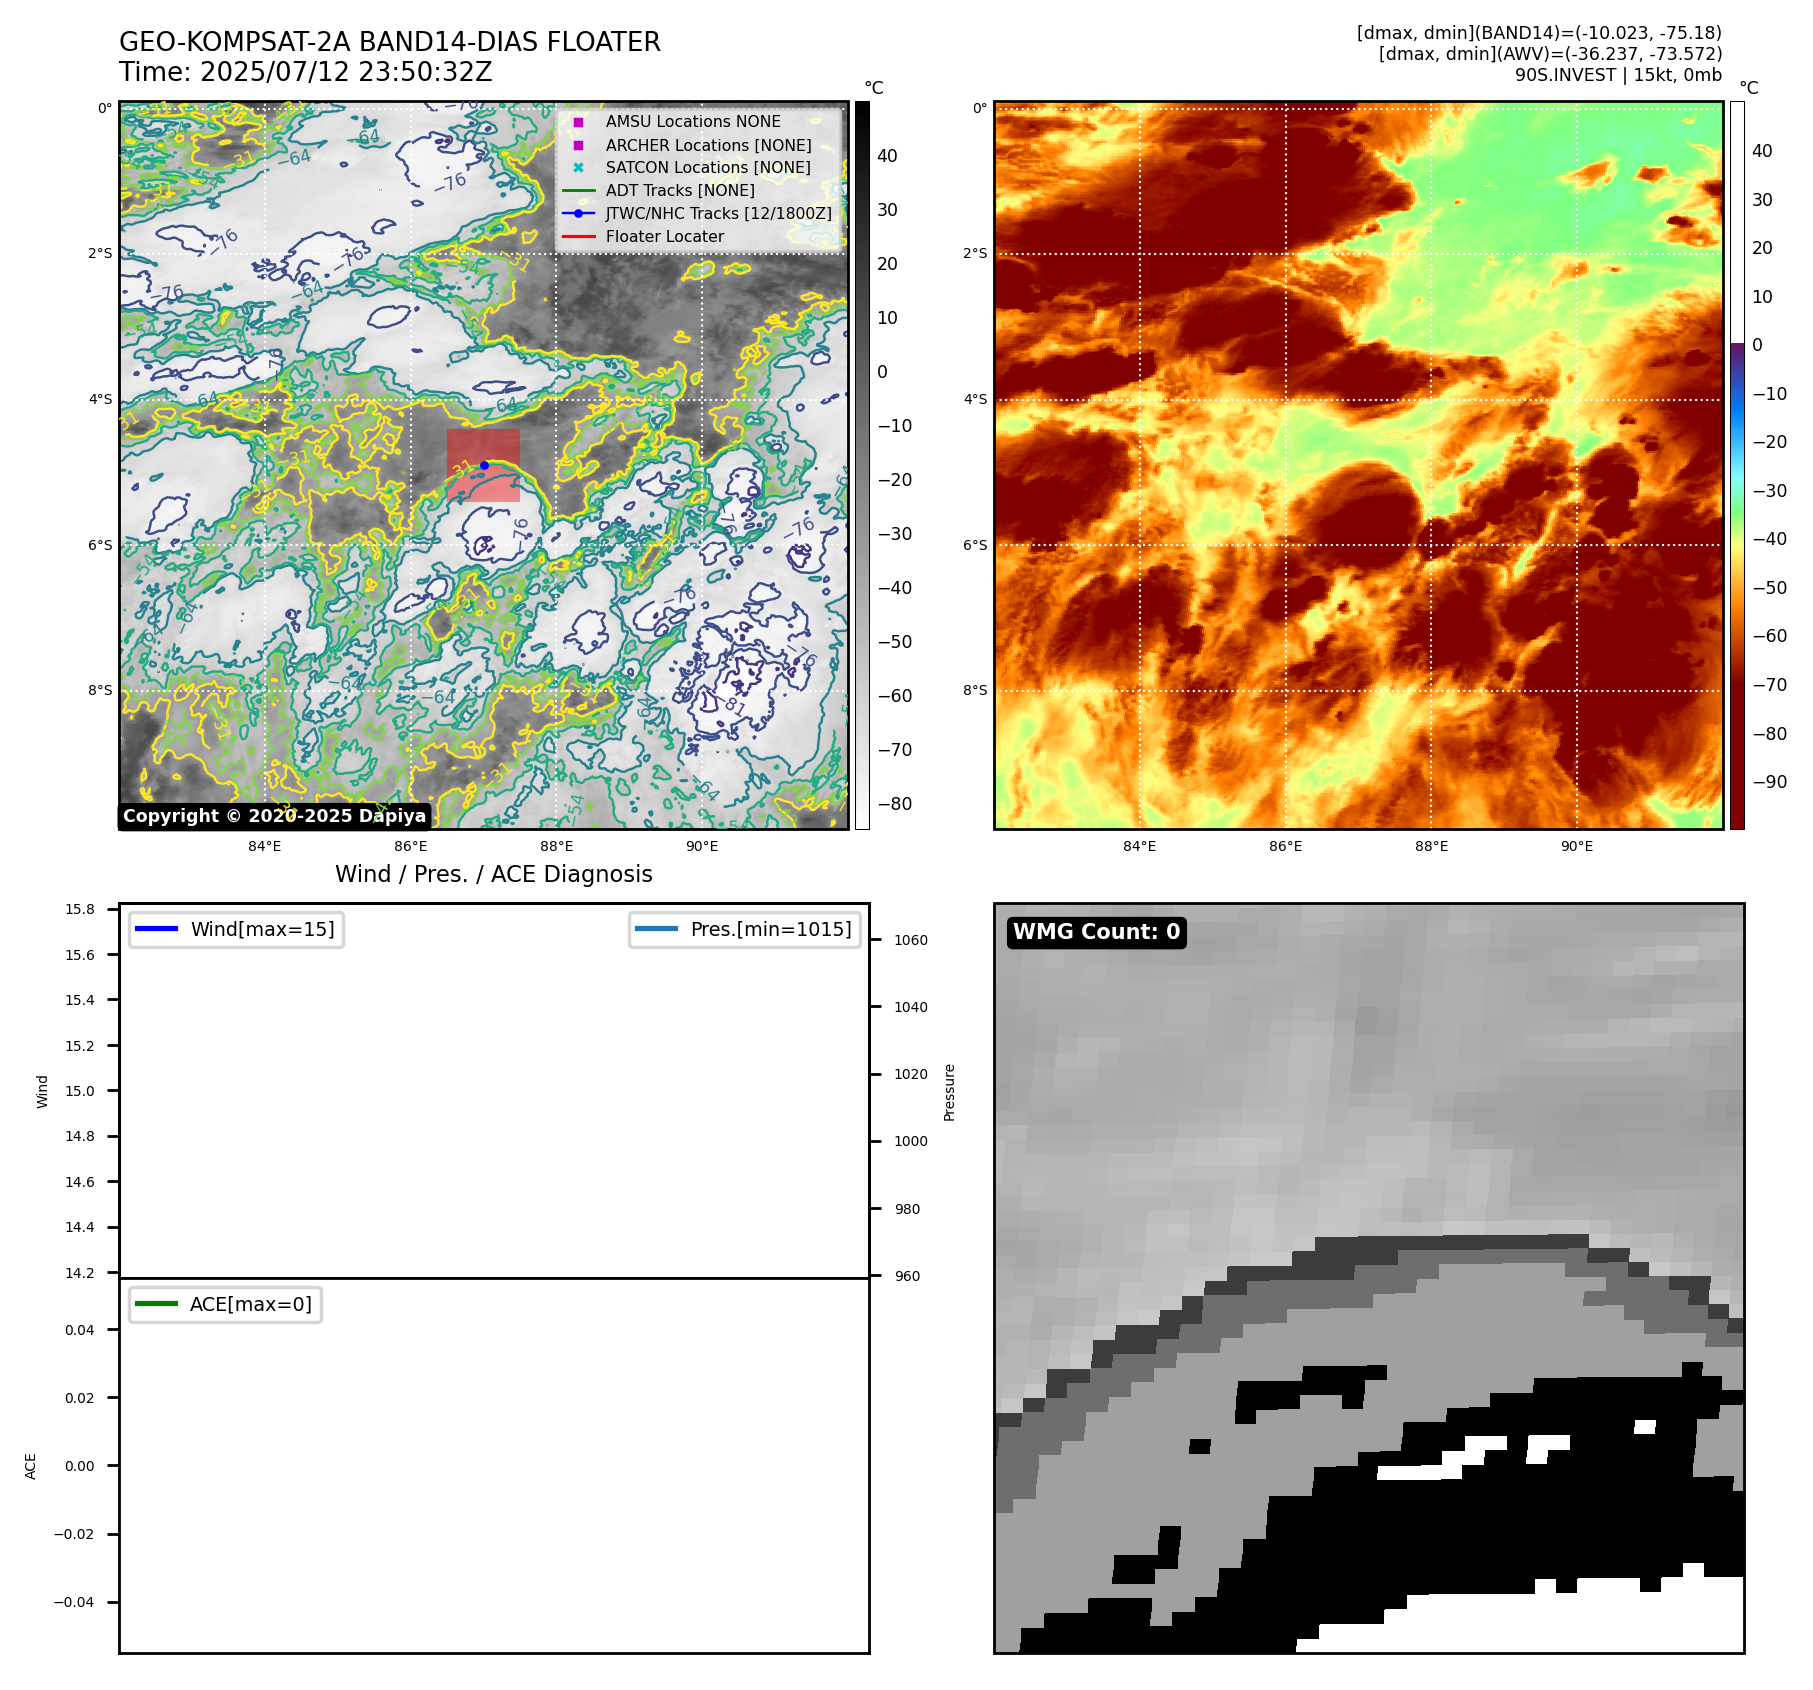This screenshot has width=1813, height=1690.
Task: Click the zoomed WMG pixel image
Action: tap(1369, 1278)
